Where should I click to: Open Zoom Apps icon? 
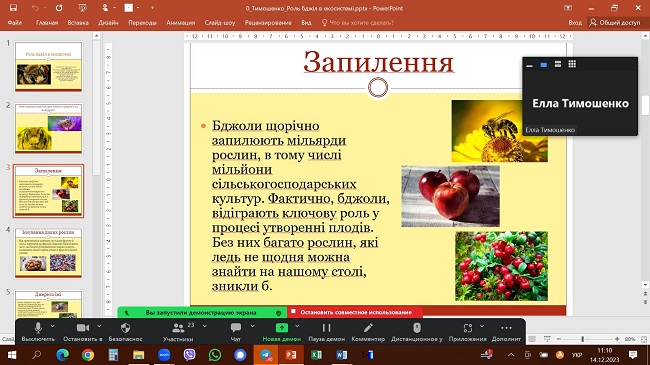coord(468,328)
